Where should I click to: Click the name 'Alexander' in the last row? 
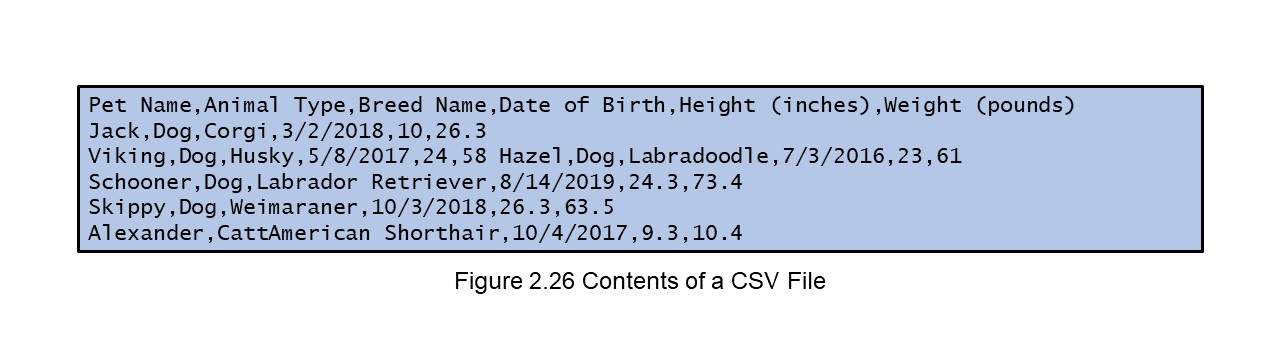click(146, 235)
